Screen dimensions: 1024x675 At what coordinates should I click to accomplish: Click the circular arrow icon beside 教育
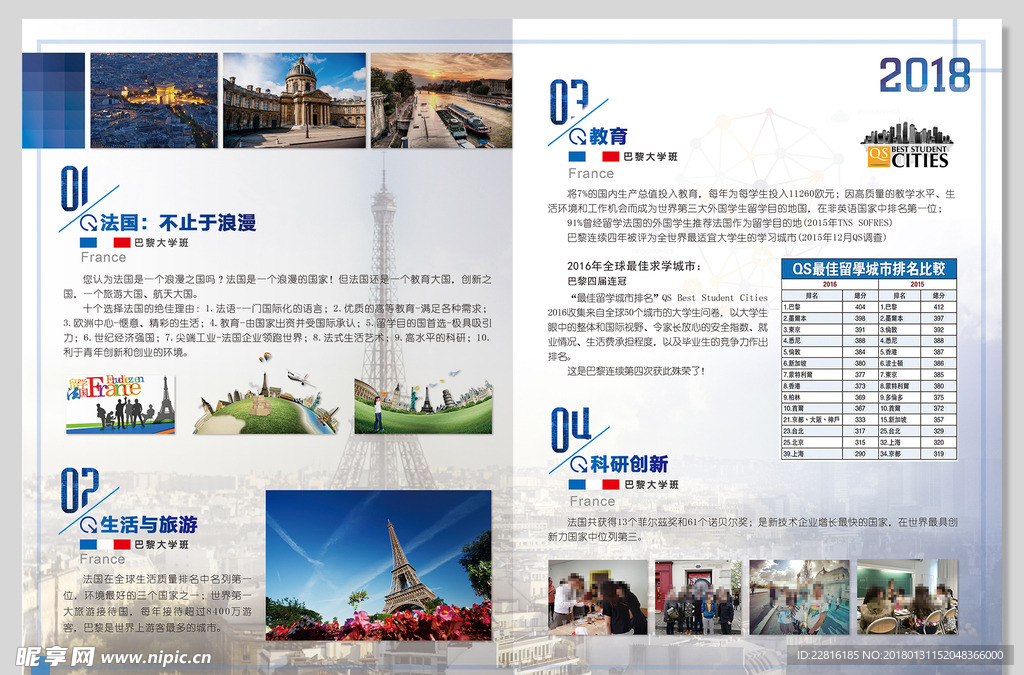577,137
